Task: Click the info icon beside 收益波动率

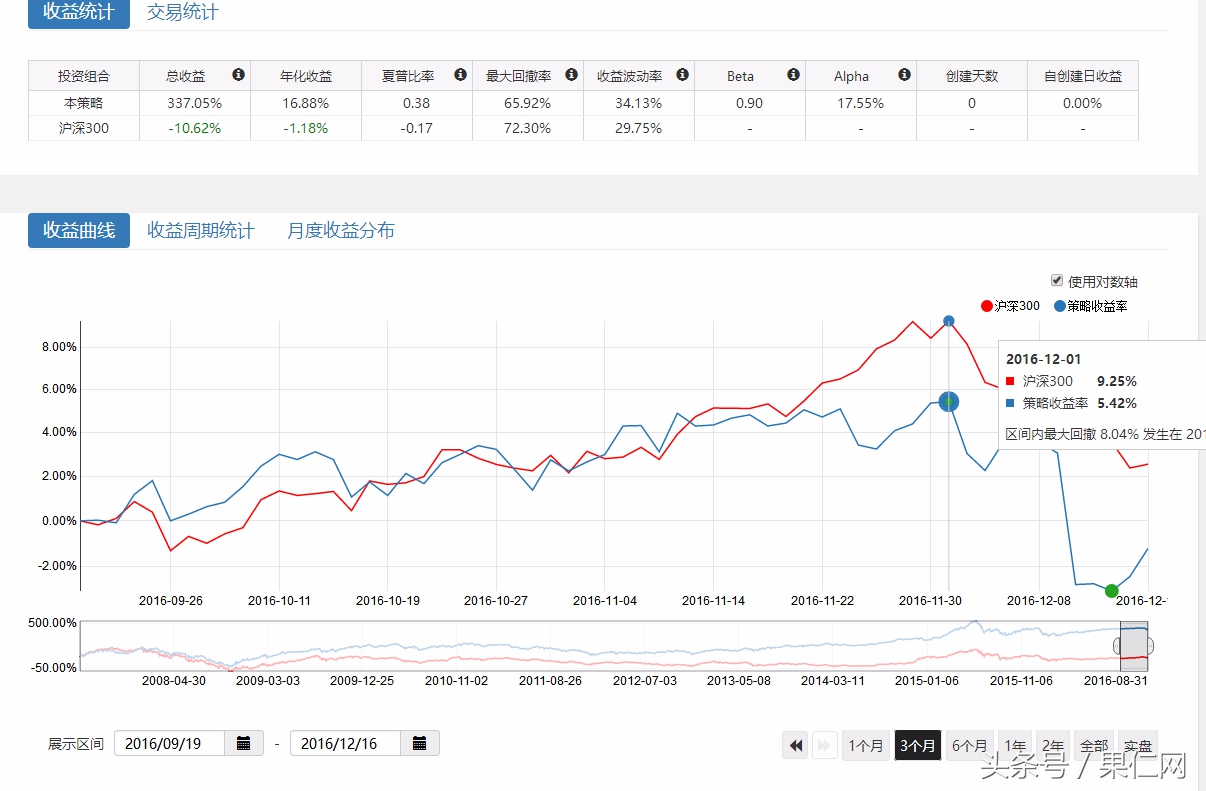Action: 682,75
